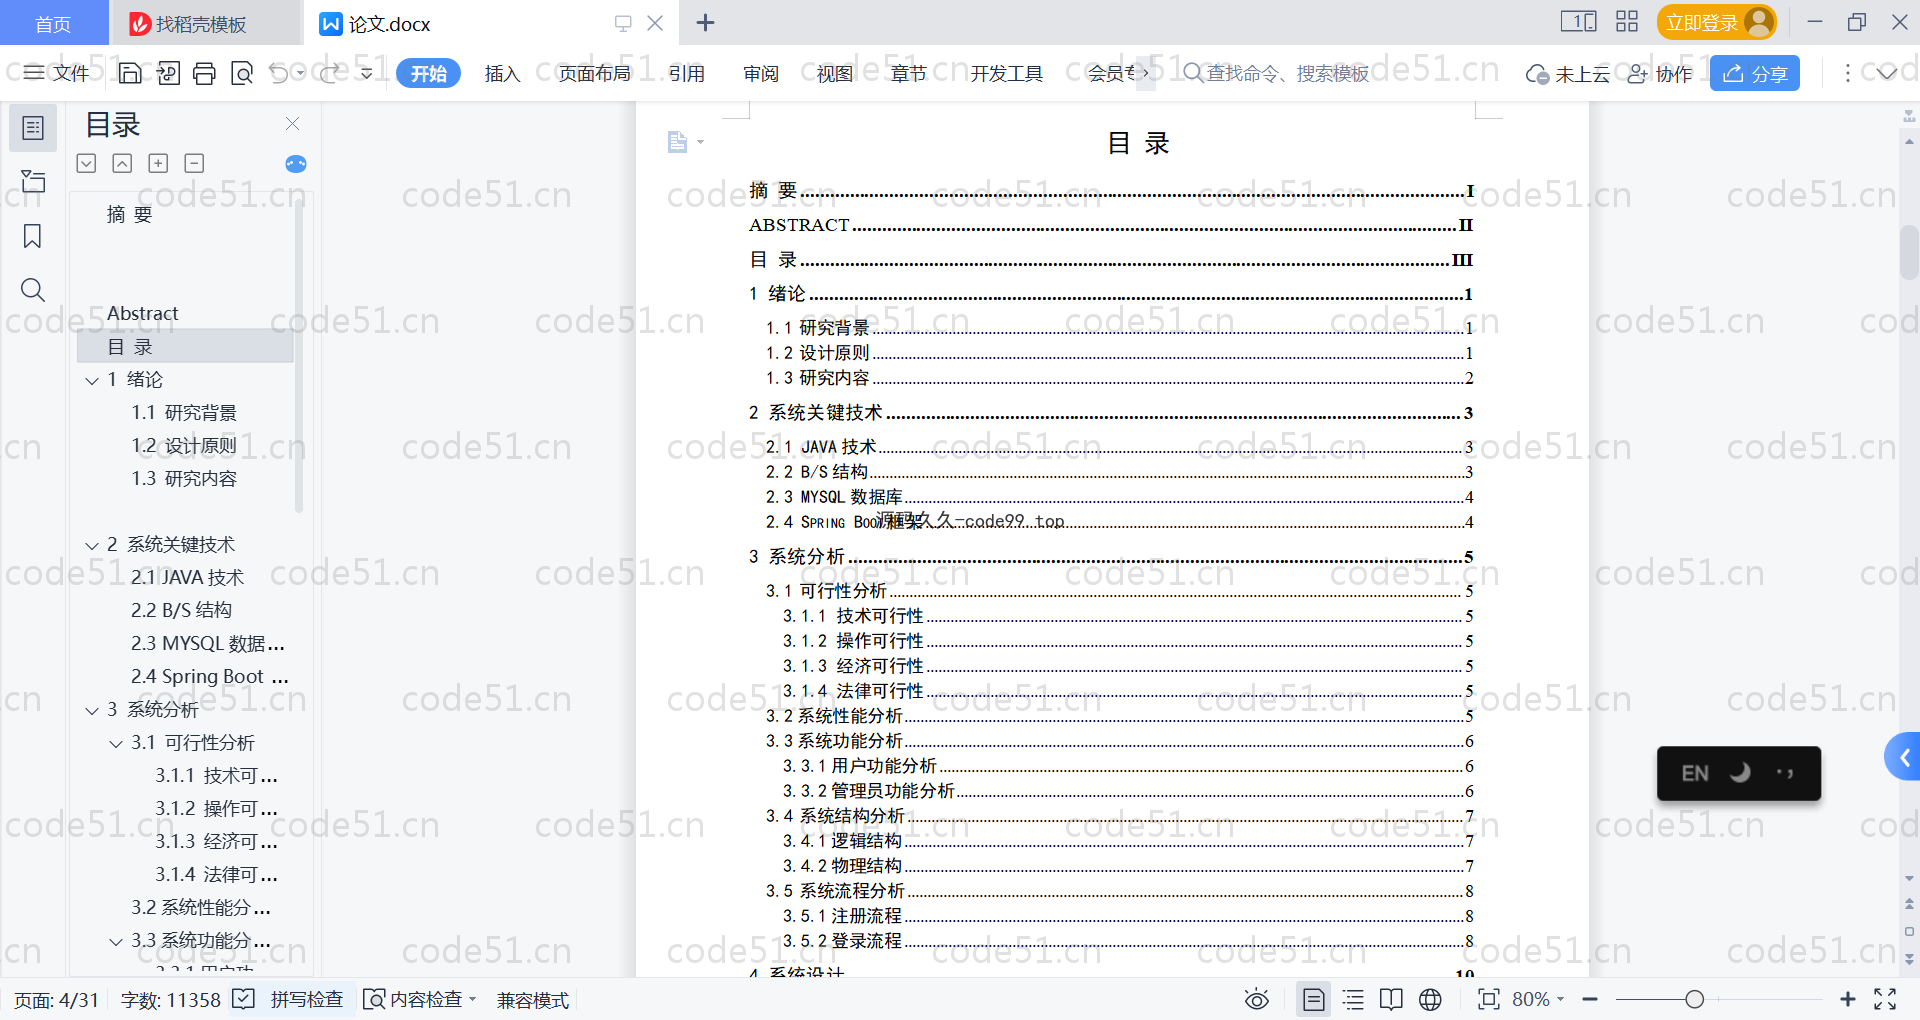This screenshot has width=1920, height=1020.
Task: Select 1.3 研究内容 outline entry
Action: 184,478
